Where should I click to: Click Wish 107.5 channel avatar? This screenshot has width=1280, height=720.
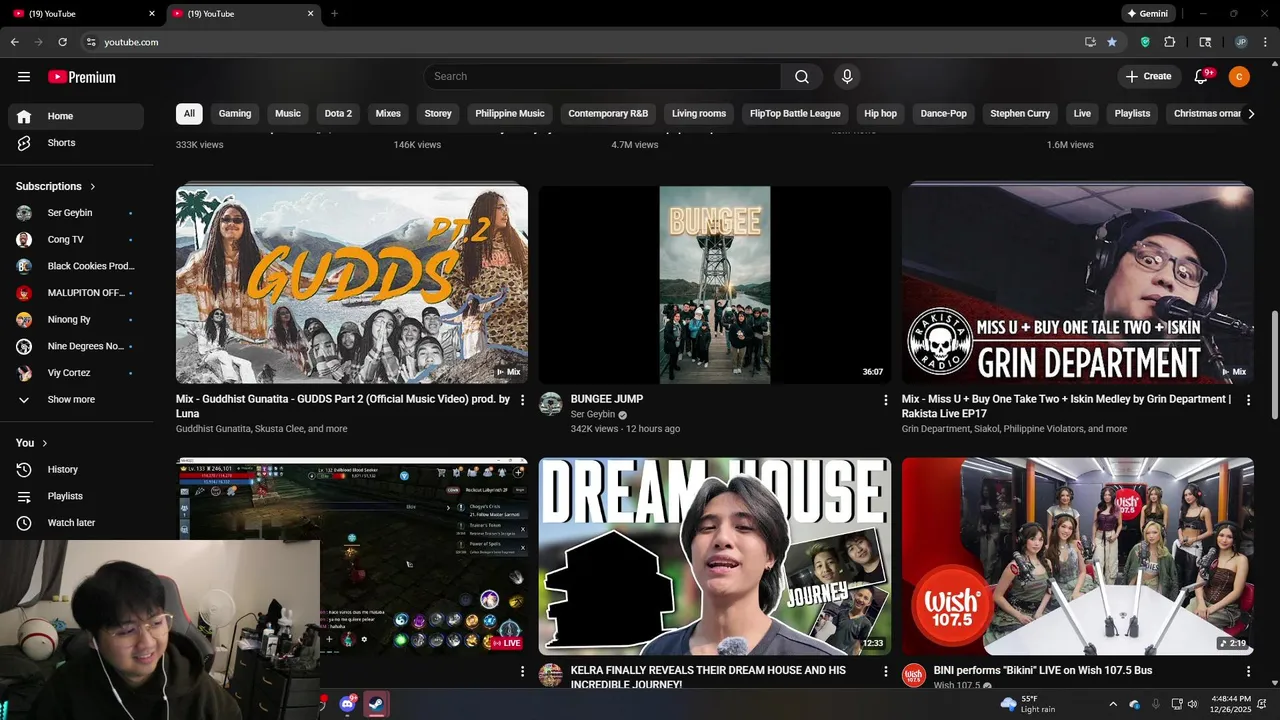914,676
